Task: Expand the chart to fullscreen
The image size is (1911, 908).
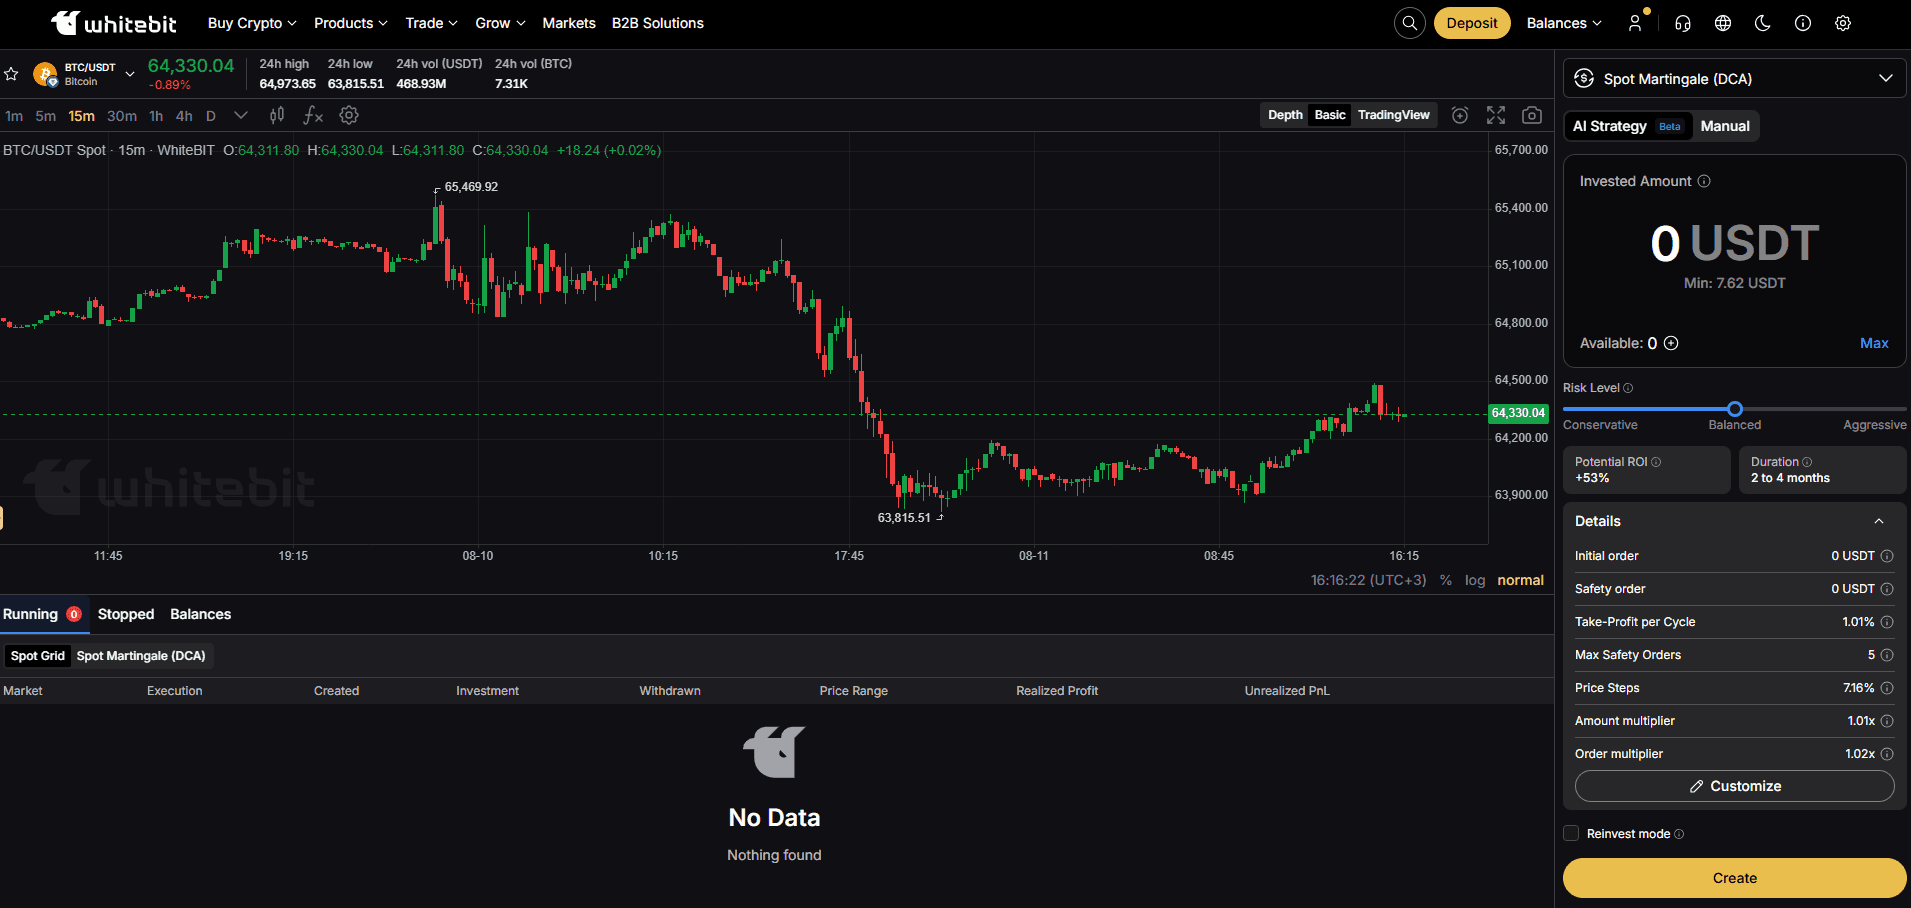Action: [x=1496, y=115]
